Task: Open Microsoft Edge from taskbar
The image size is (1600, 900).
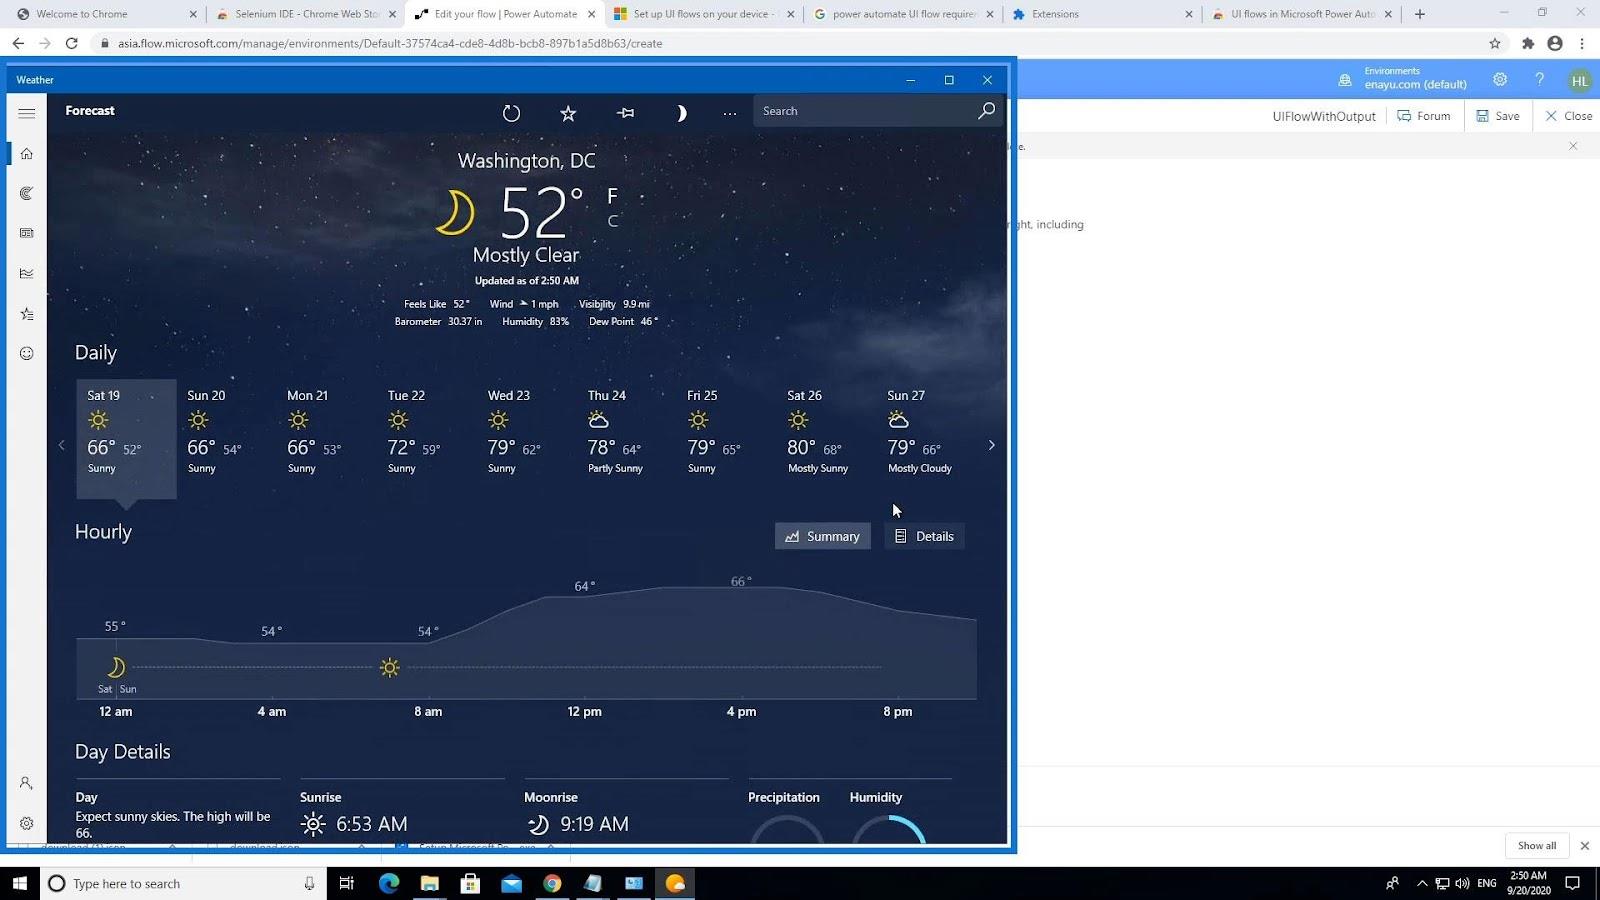Action: point(389,883)
